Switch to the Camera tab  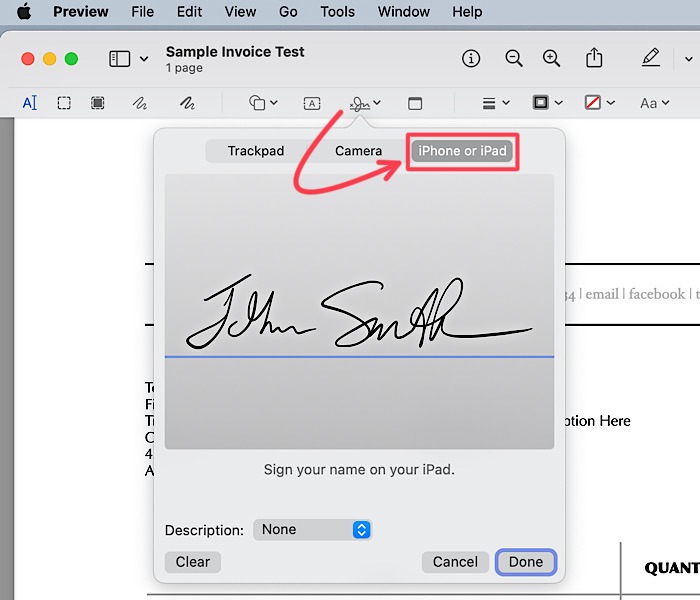point(358,151)
